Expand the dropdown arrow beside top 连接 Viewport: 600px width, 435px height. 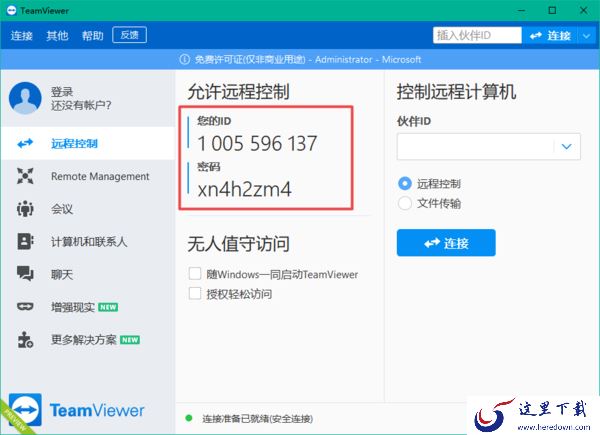click(587, 36)
